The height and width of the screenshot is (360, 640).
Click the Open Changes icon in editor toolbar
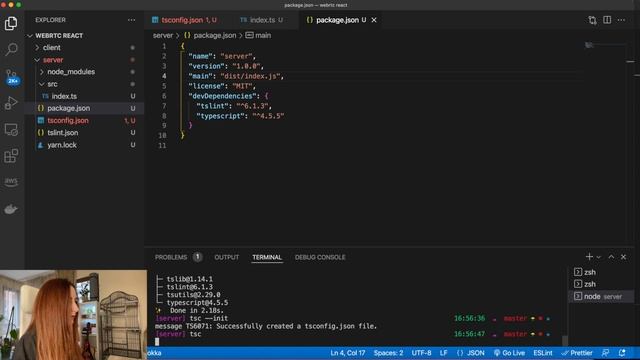(592, 20)
